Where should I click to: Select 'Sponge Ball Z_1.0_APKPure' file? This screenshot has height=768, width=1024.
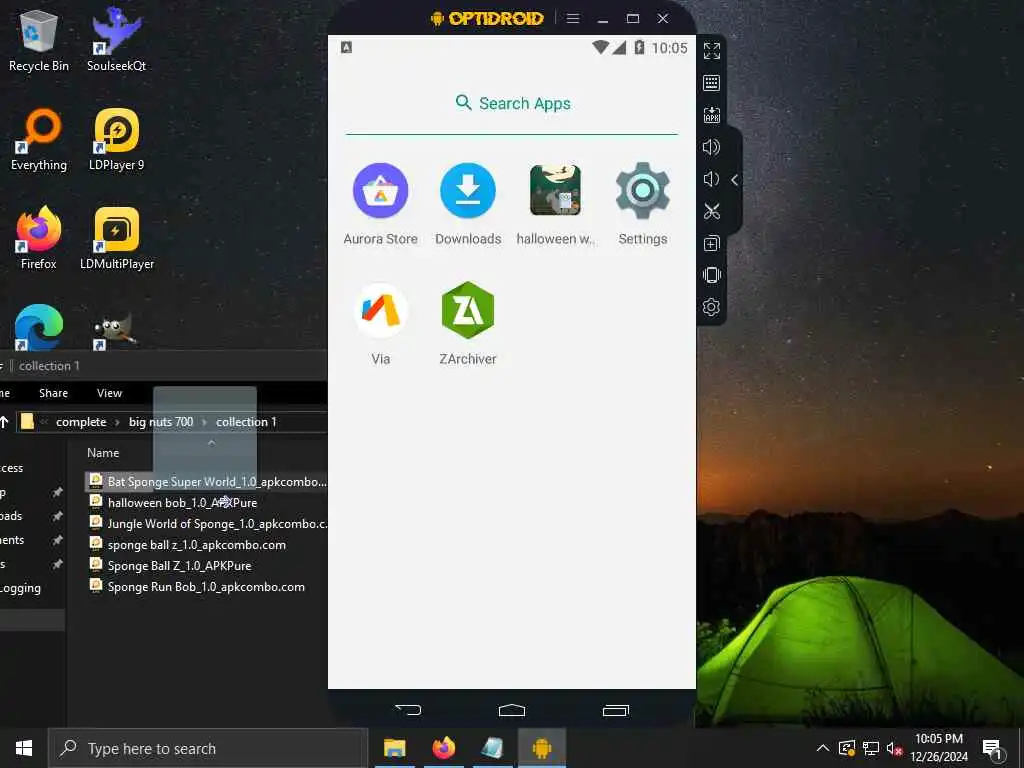(x=170, y=566)
